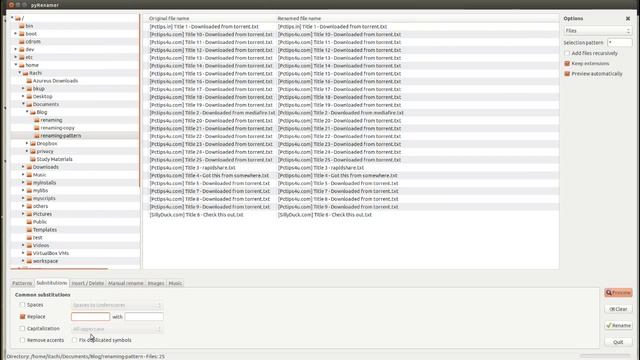Click the Videos folder icon
640x360 pixels.
[29, 245]
